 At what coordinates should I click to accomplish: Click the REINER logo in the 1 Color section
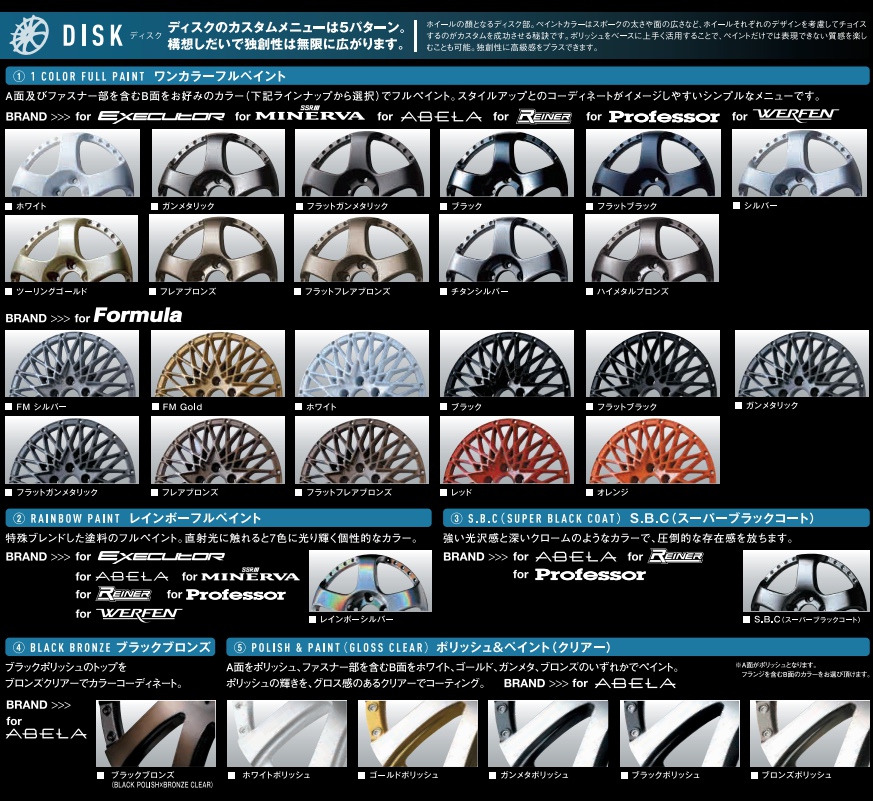[x=544, y=116]
